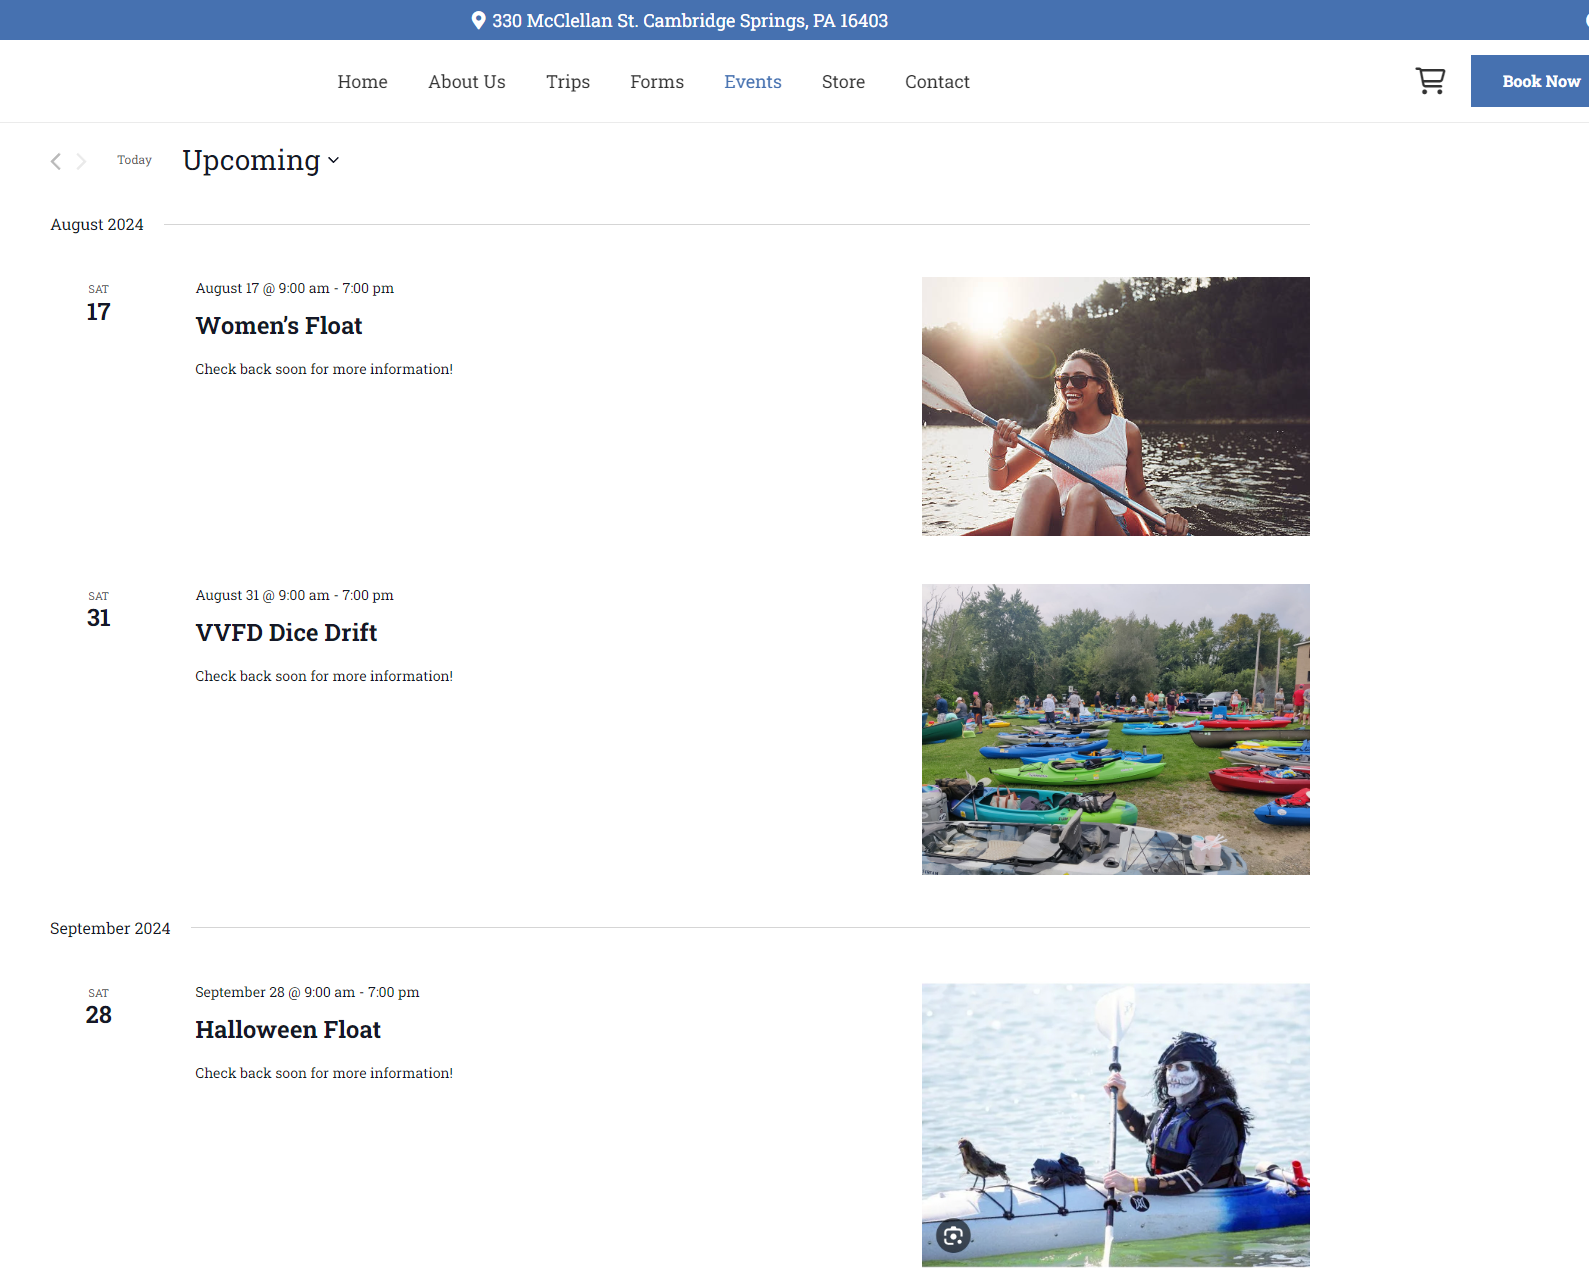Open the VVFD Dice Drift event title
Image resolution: width=1589 pixels, height=1281 pixels.
point(286,633)
